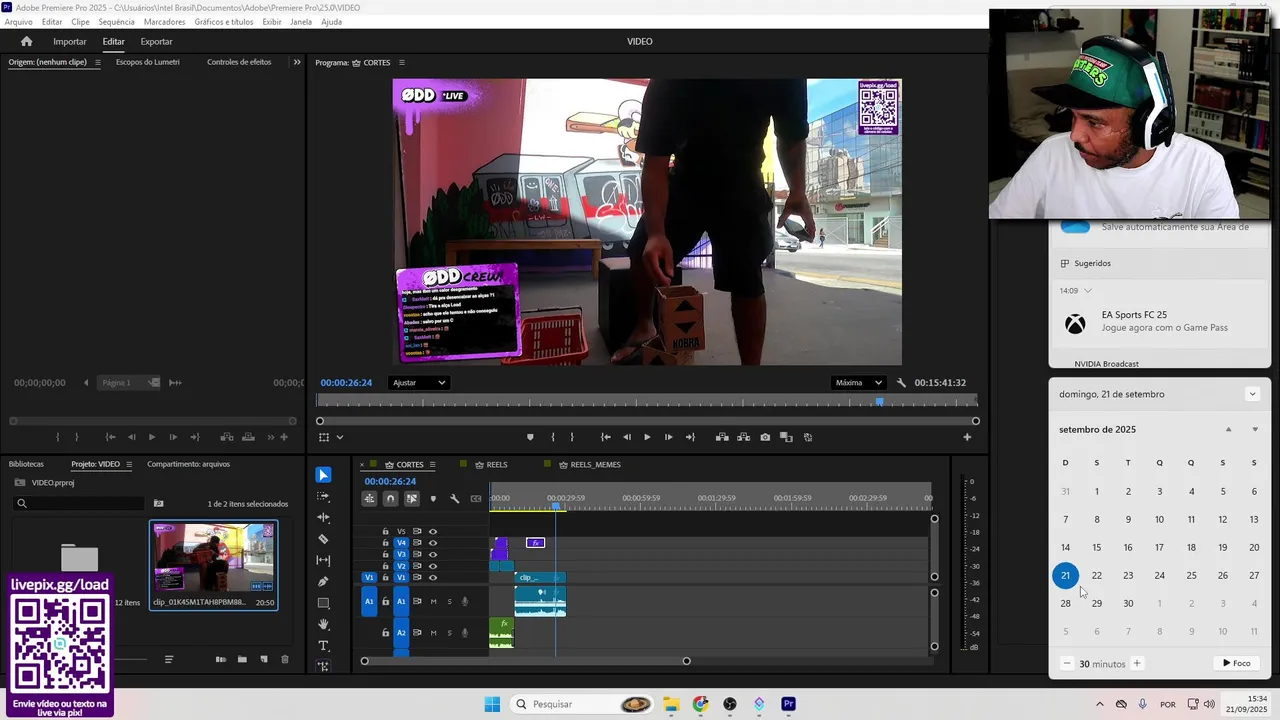Toggle linked selection in timeline
The width and height of the screenshot is (1280, 720).
(412, 498)
